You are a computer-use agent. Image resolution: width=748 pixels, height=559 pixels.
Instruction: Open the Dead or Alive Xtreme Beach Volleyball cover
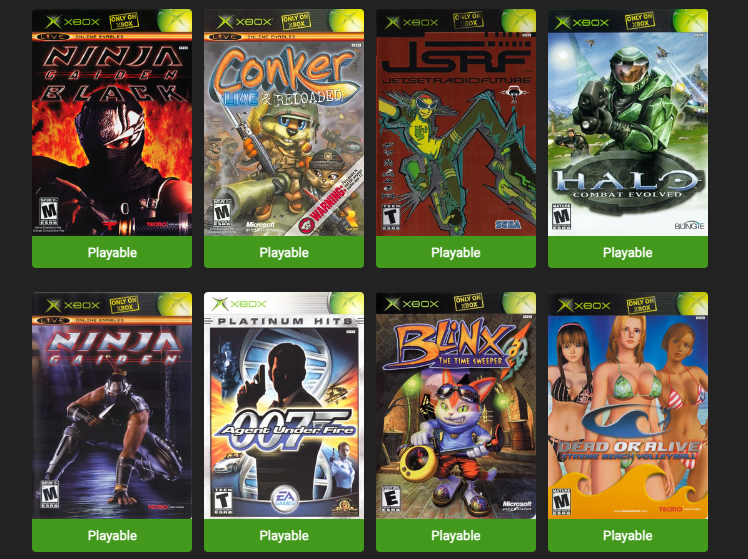tap(628, 405)
